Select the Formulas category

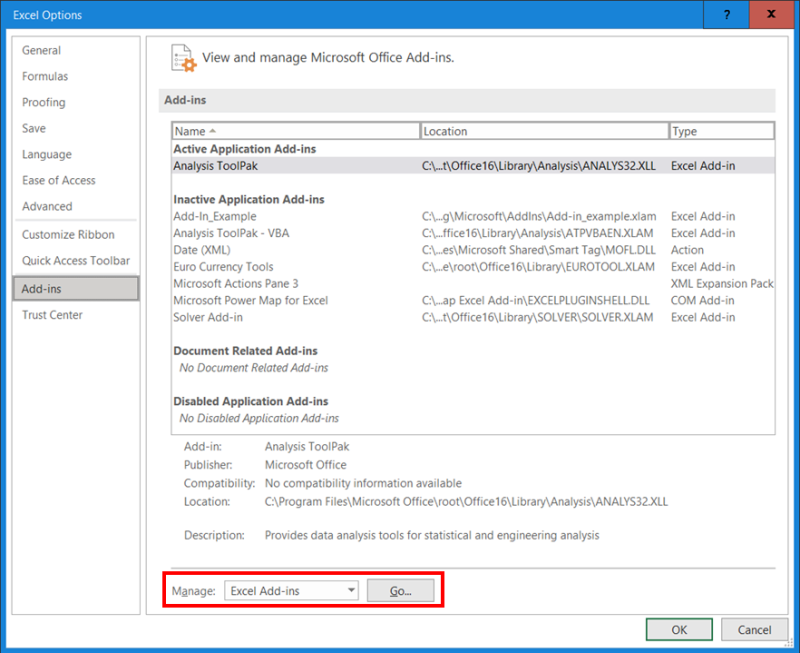[x=45, y=77]
